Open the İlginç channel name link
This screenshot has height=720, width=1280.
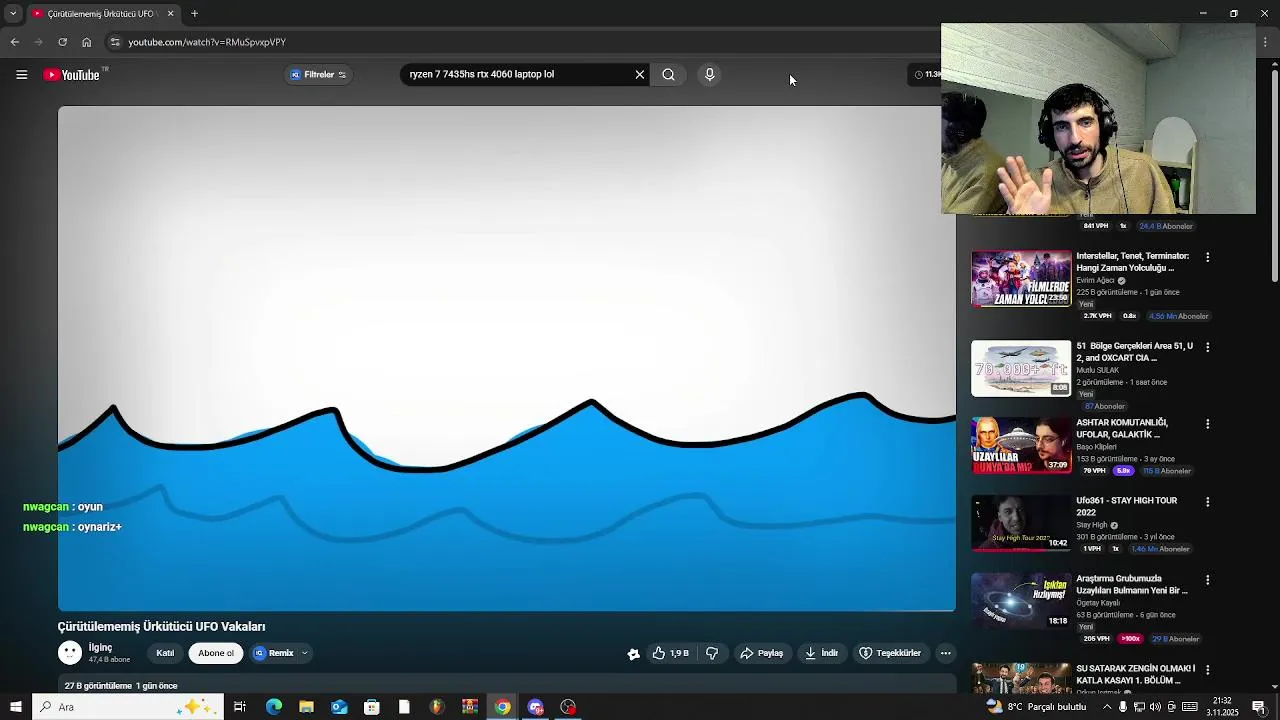[x=100, y=647]
